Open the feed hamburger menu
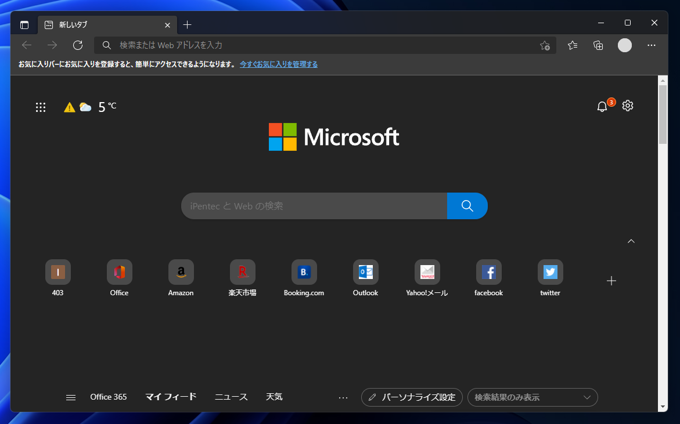680x424 pixels. [x=71, y=398]
